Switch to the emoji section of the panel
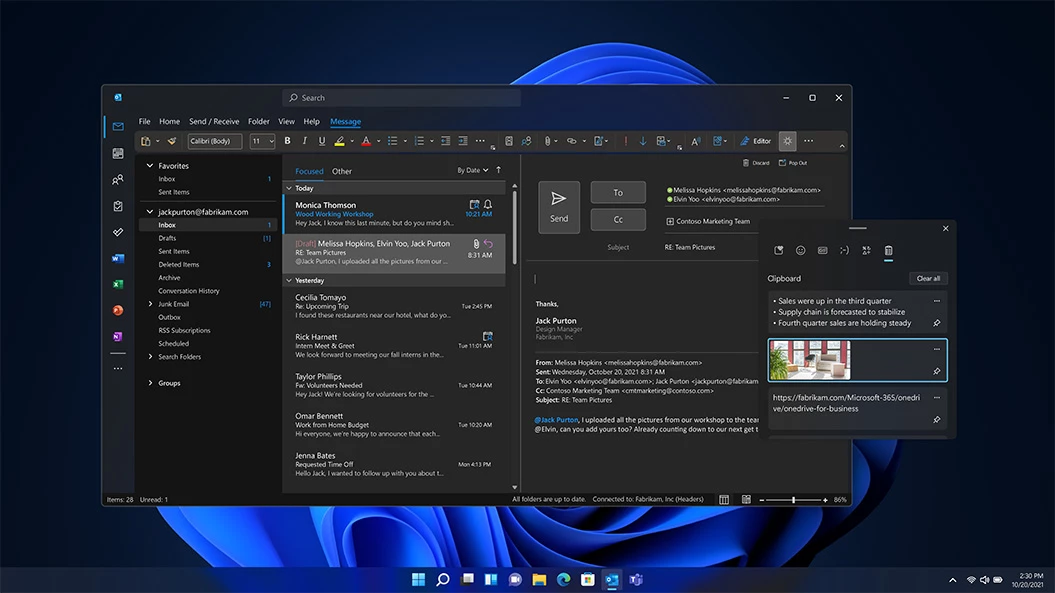 800,251
